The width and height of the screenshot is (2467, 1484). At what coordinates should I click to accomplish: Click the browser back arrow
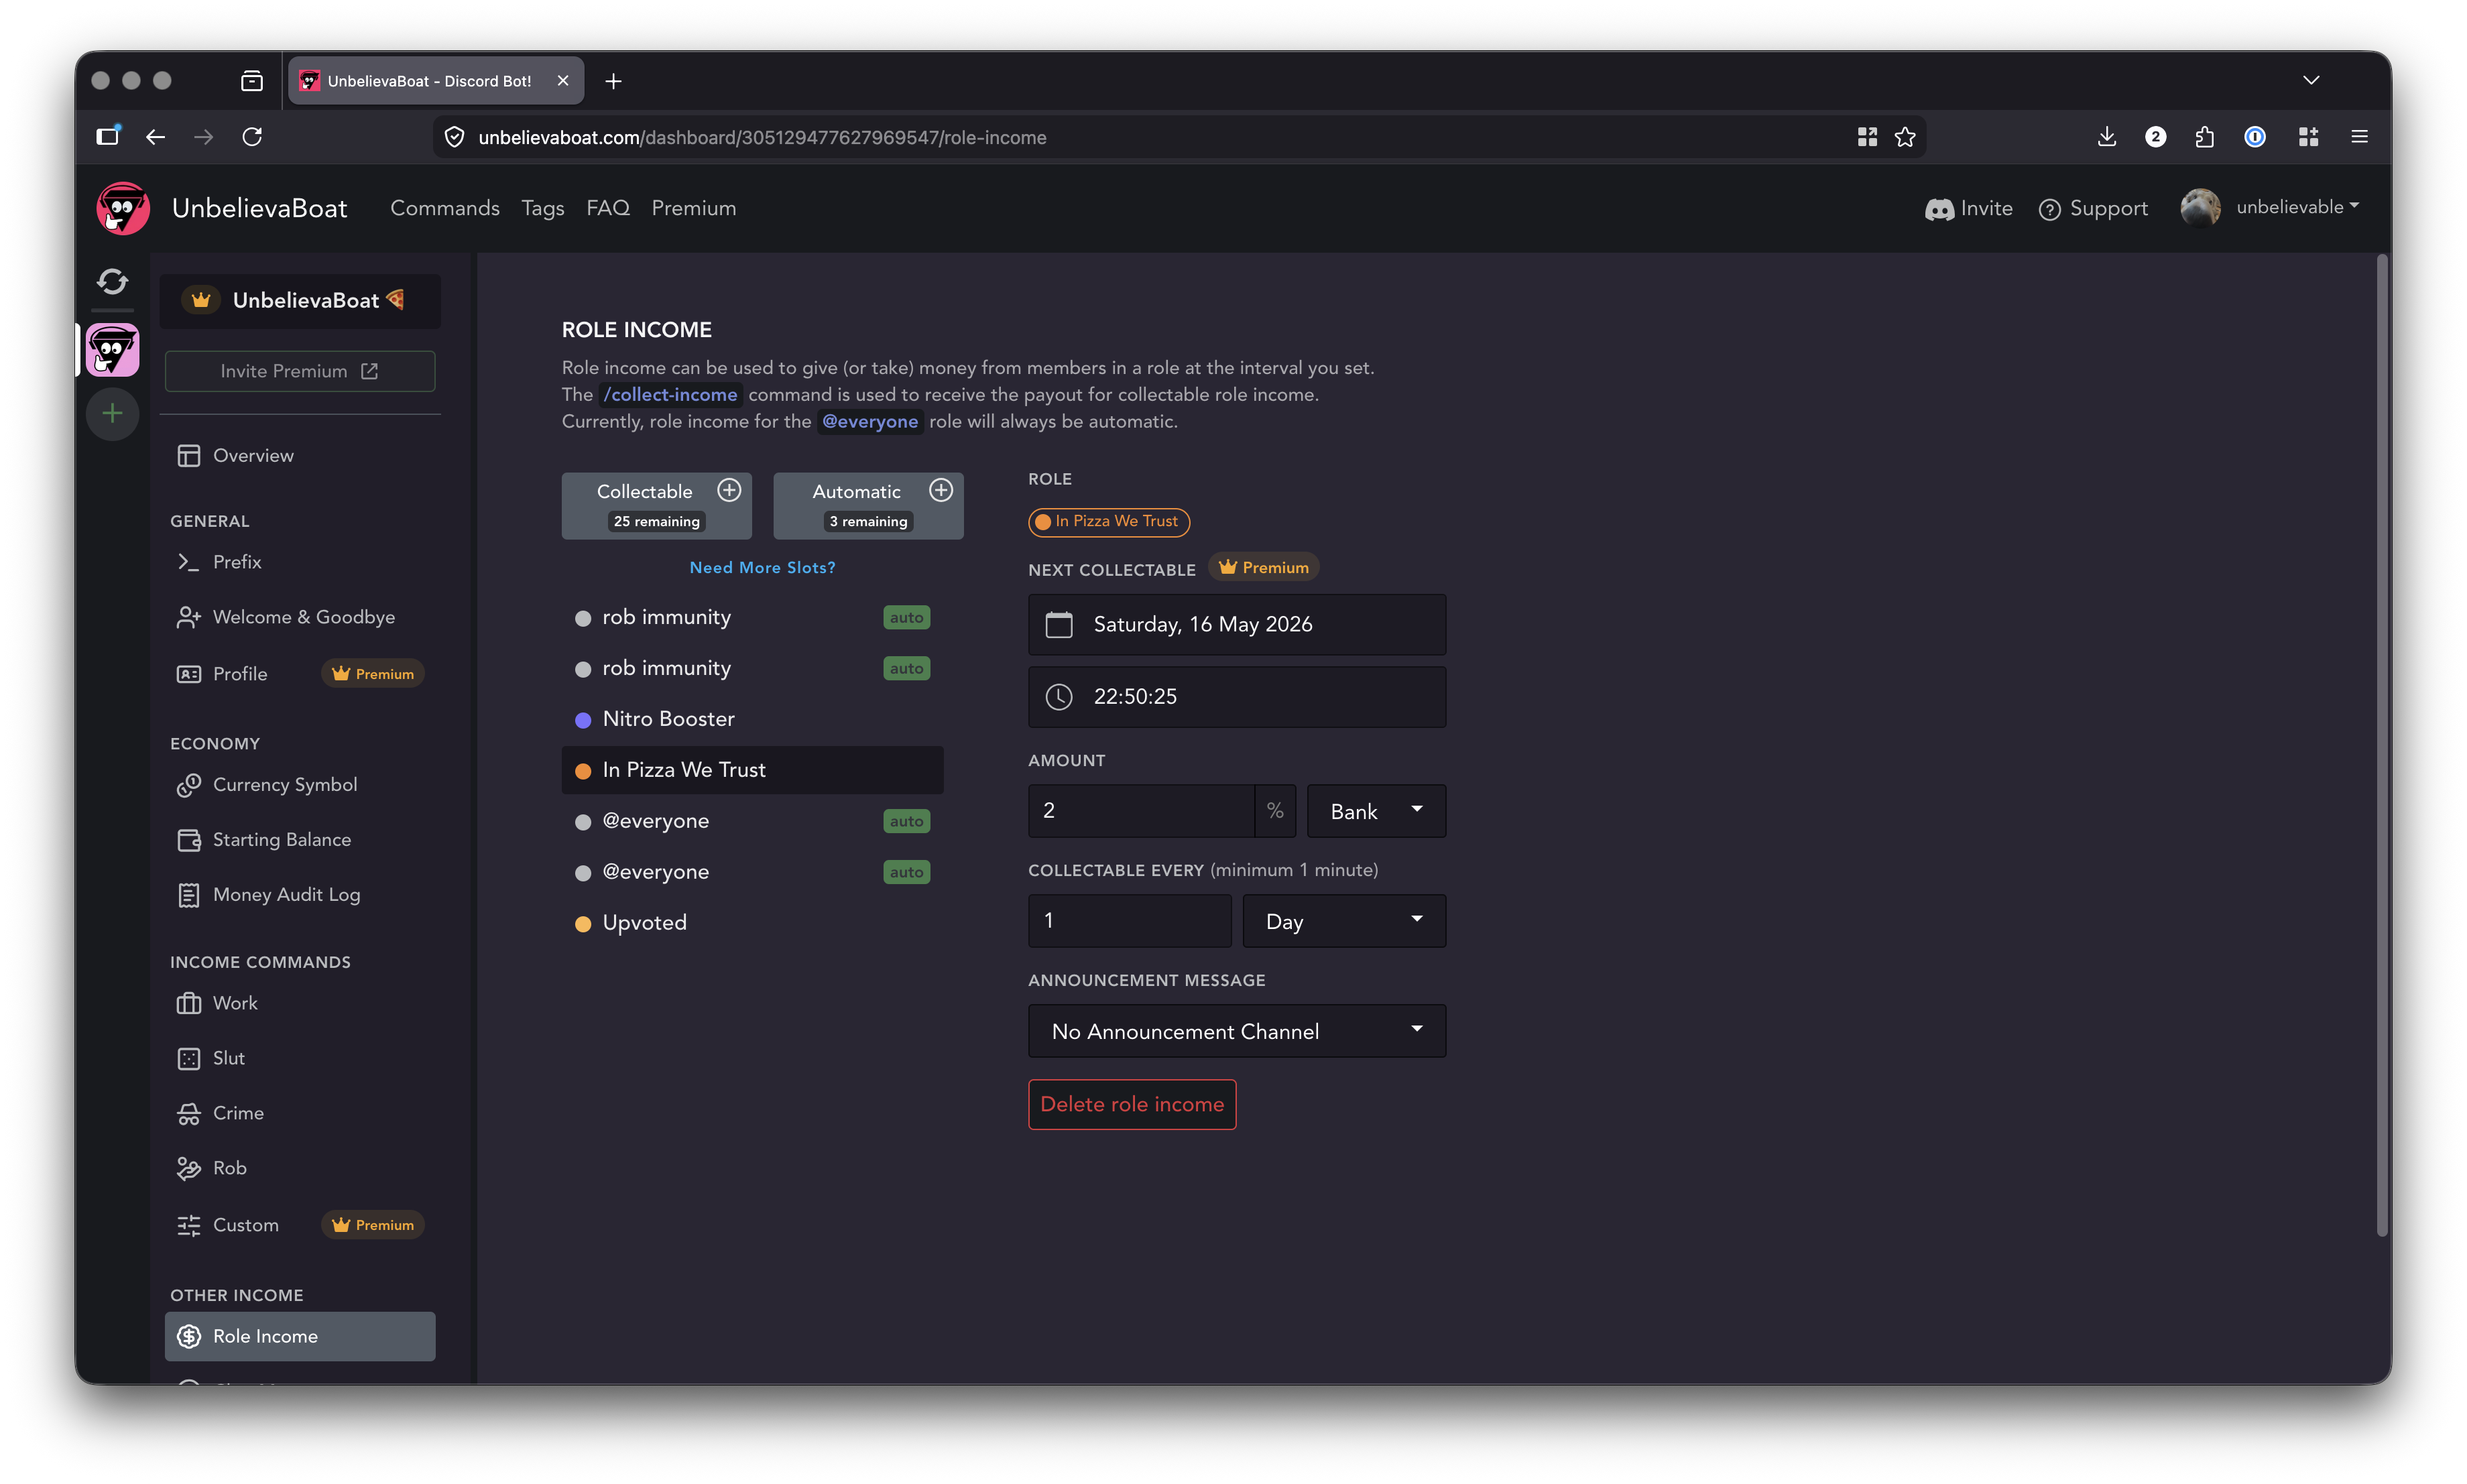(x=155, y=137)
